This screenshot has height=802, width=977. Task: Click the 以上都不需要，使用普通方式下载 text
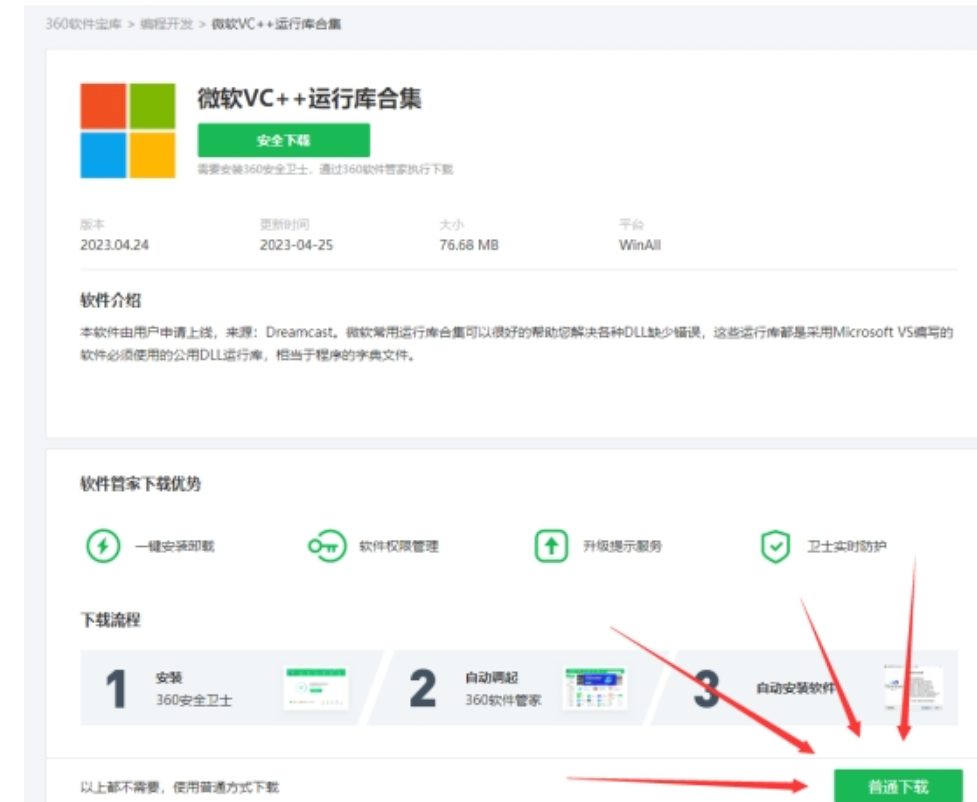pyautogui.click(x=180, y=787)
